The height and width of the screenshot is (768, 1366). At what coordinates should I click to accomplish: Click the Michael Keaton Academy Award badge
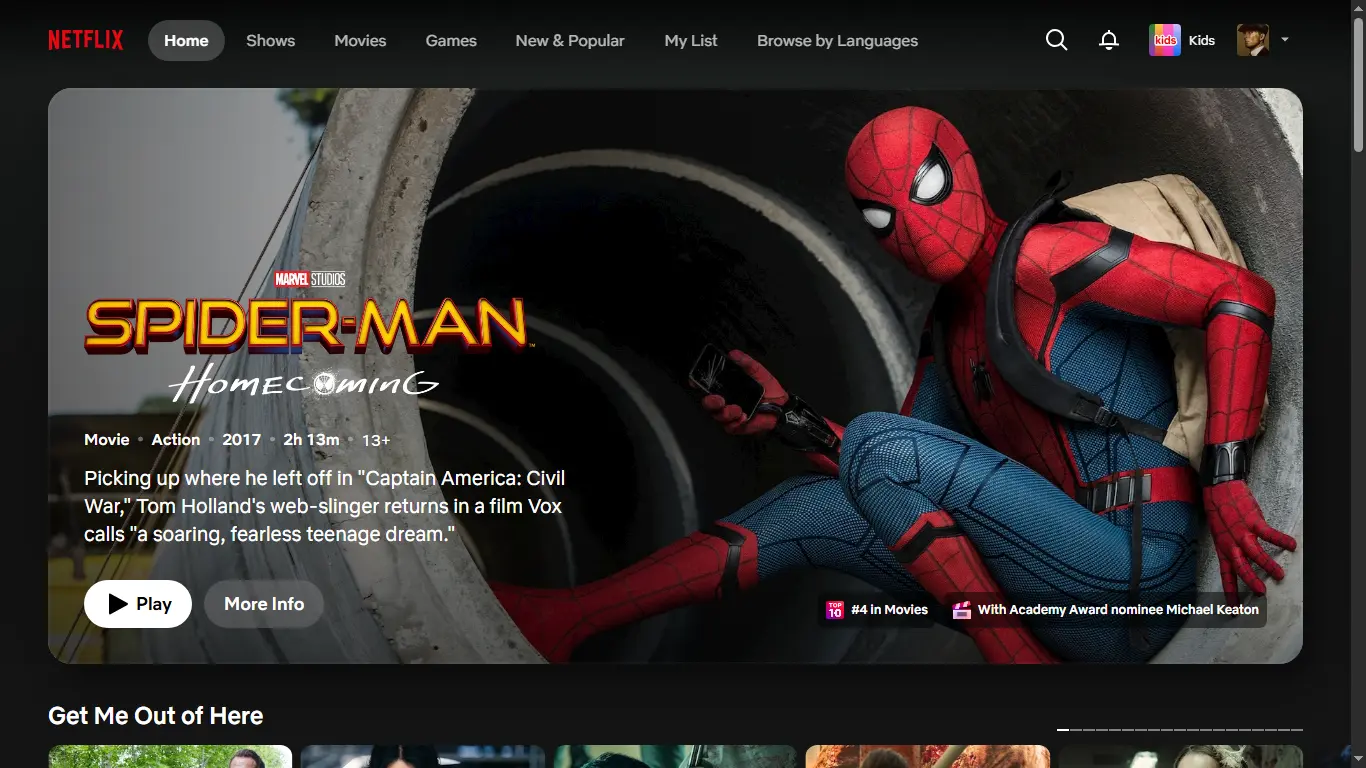pos(1105,609)
